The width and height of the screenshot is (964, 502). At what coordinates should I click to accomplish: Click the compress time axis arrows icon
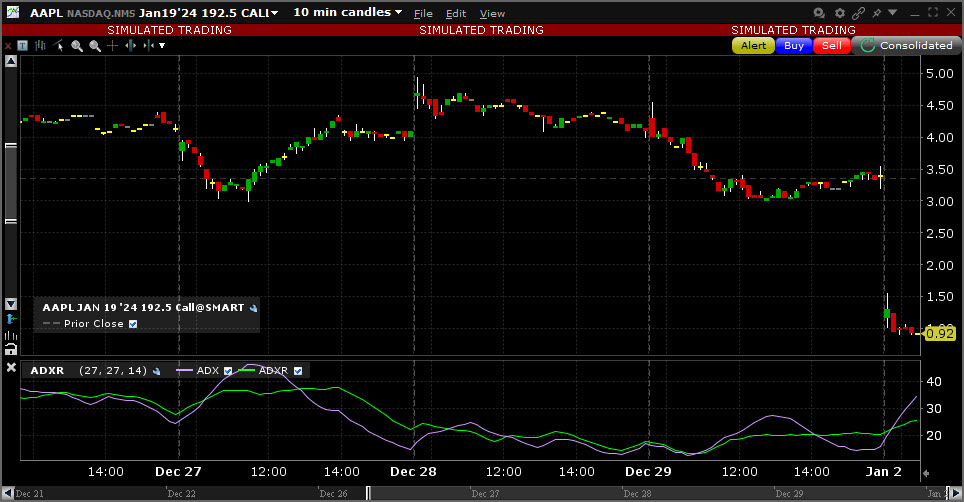(148, 45)
